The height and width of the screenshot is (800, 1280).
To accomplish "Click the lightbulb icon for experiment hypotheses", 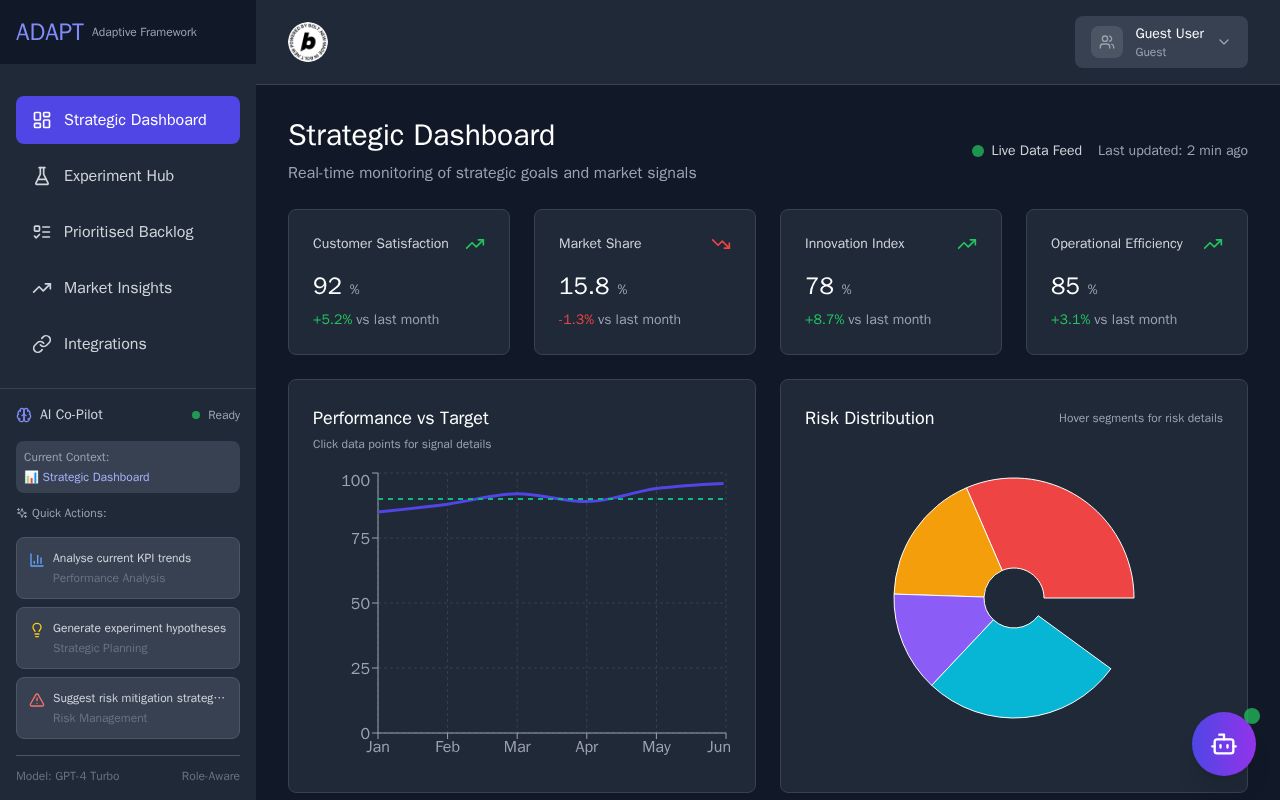I will pos(37,630).
